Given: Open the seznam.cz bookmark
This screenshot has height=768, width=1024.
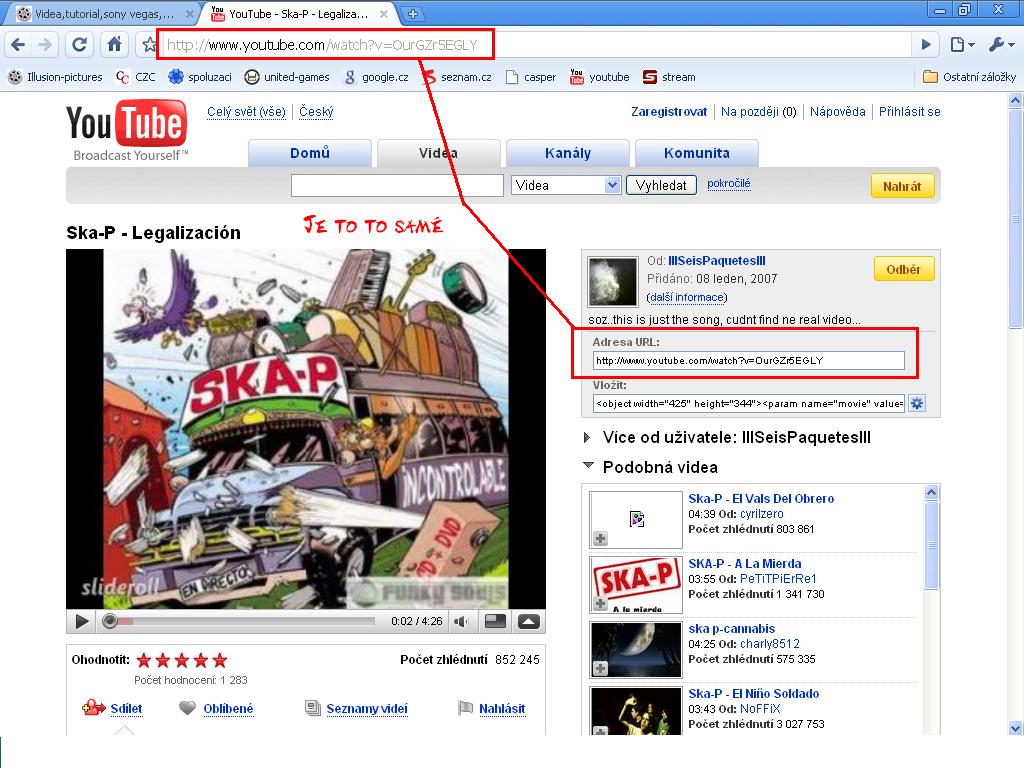Looking at the screenshot, I should [x=457, y=77].
